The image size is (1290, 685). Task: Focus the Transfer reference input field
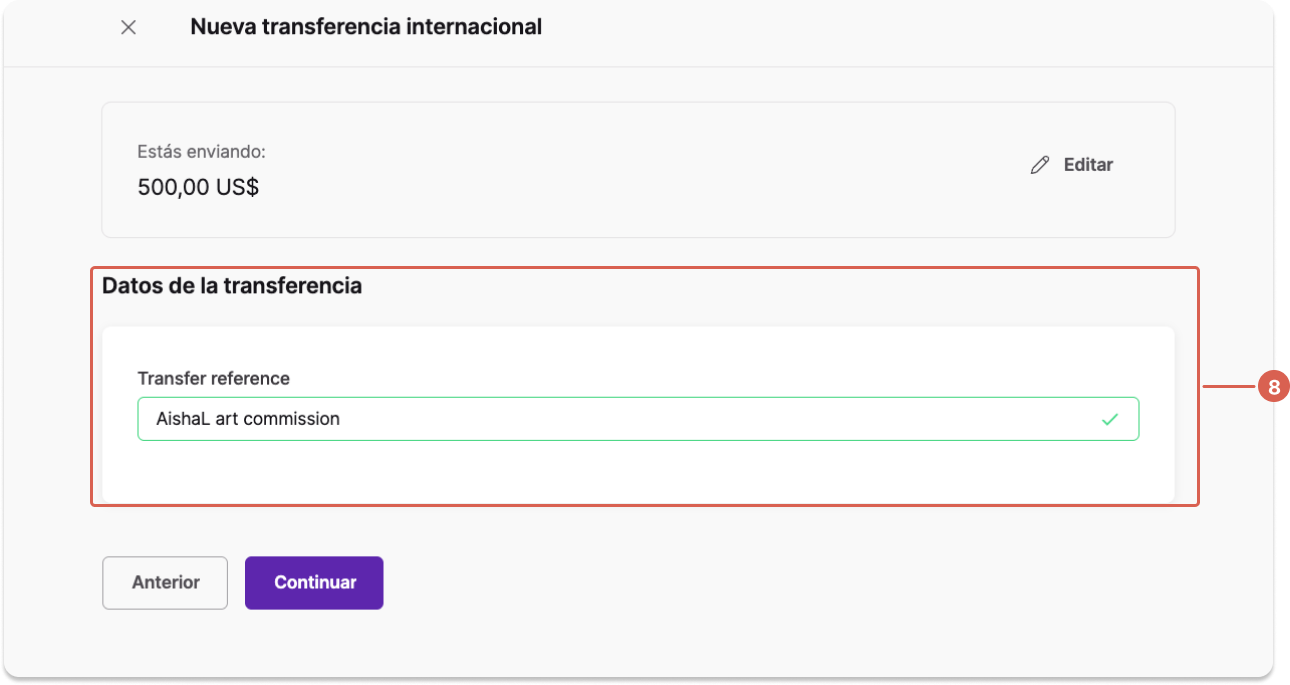pos(638,419)
